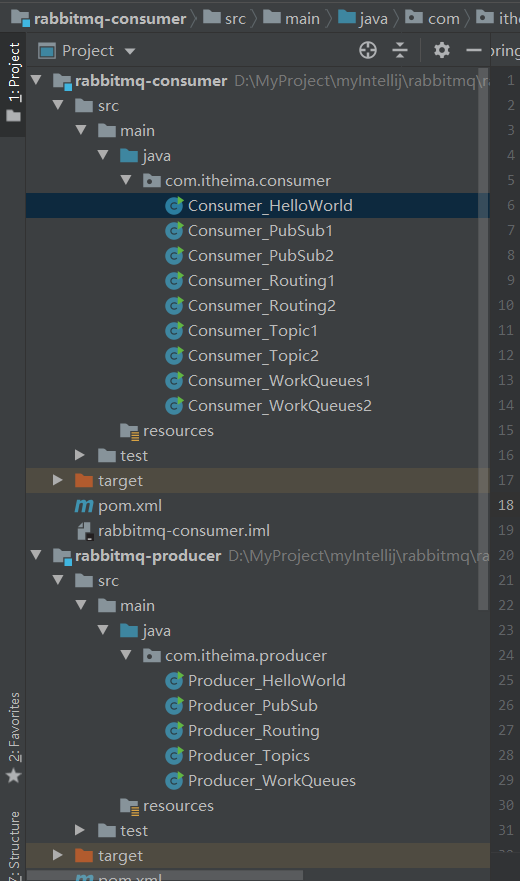Click the Consumer_PubSub1 class icon

(174, 231)
